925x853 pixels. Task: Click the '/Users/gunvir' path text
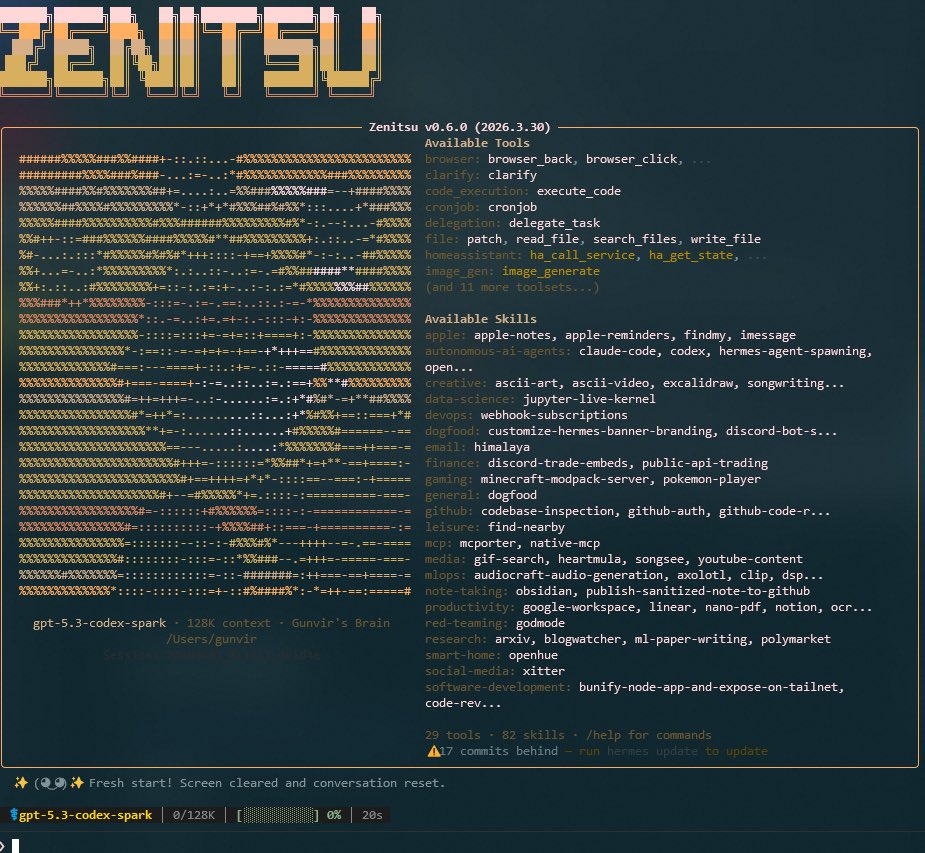tap(211, 639)
